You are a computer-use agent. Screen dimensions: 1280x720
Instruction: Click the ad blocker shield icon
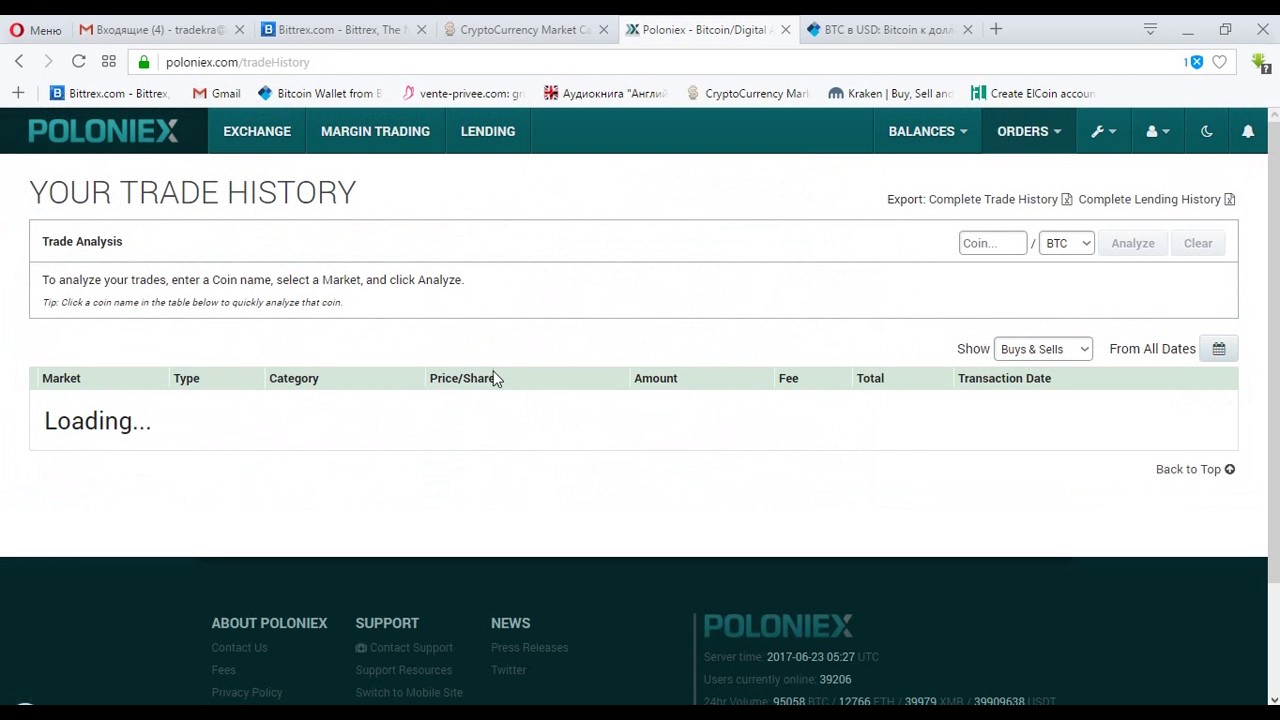coord(1194,62)
